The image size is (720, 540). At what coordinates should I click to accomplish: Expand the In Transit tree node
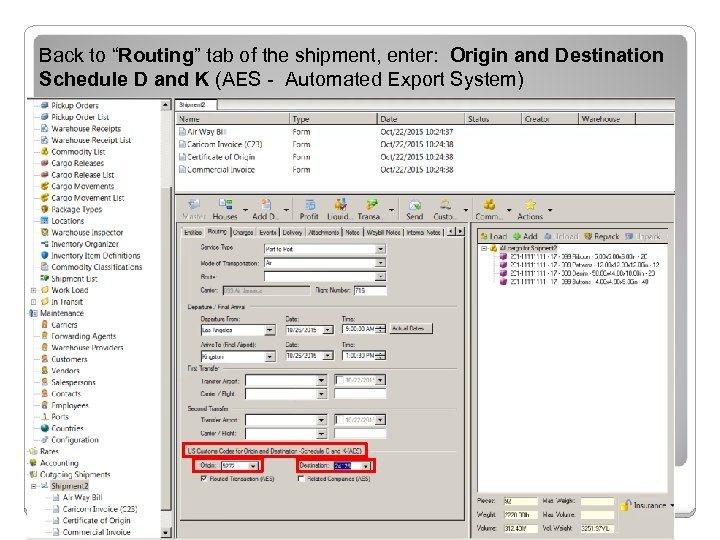click(x=33, y=302)
